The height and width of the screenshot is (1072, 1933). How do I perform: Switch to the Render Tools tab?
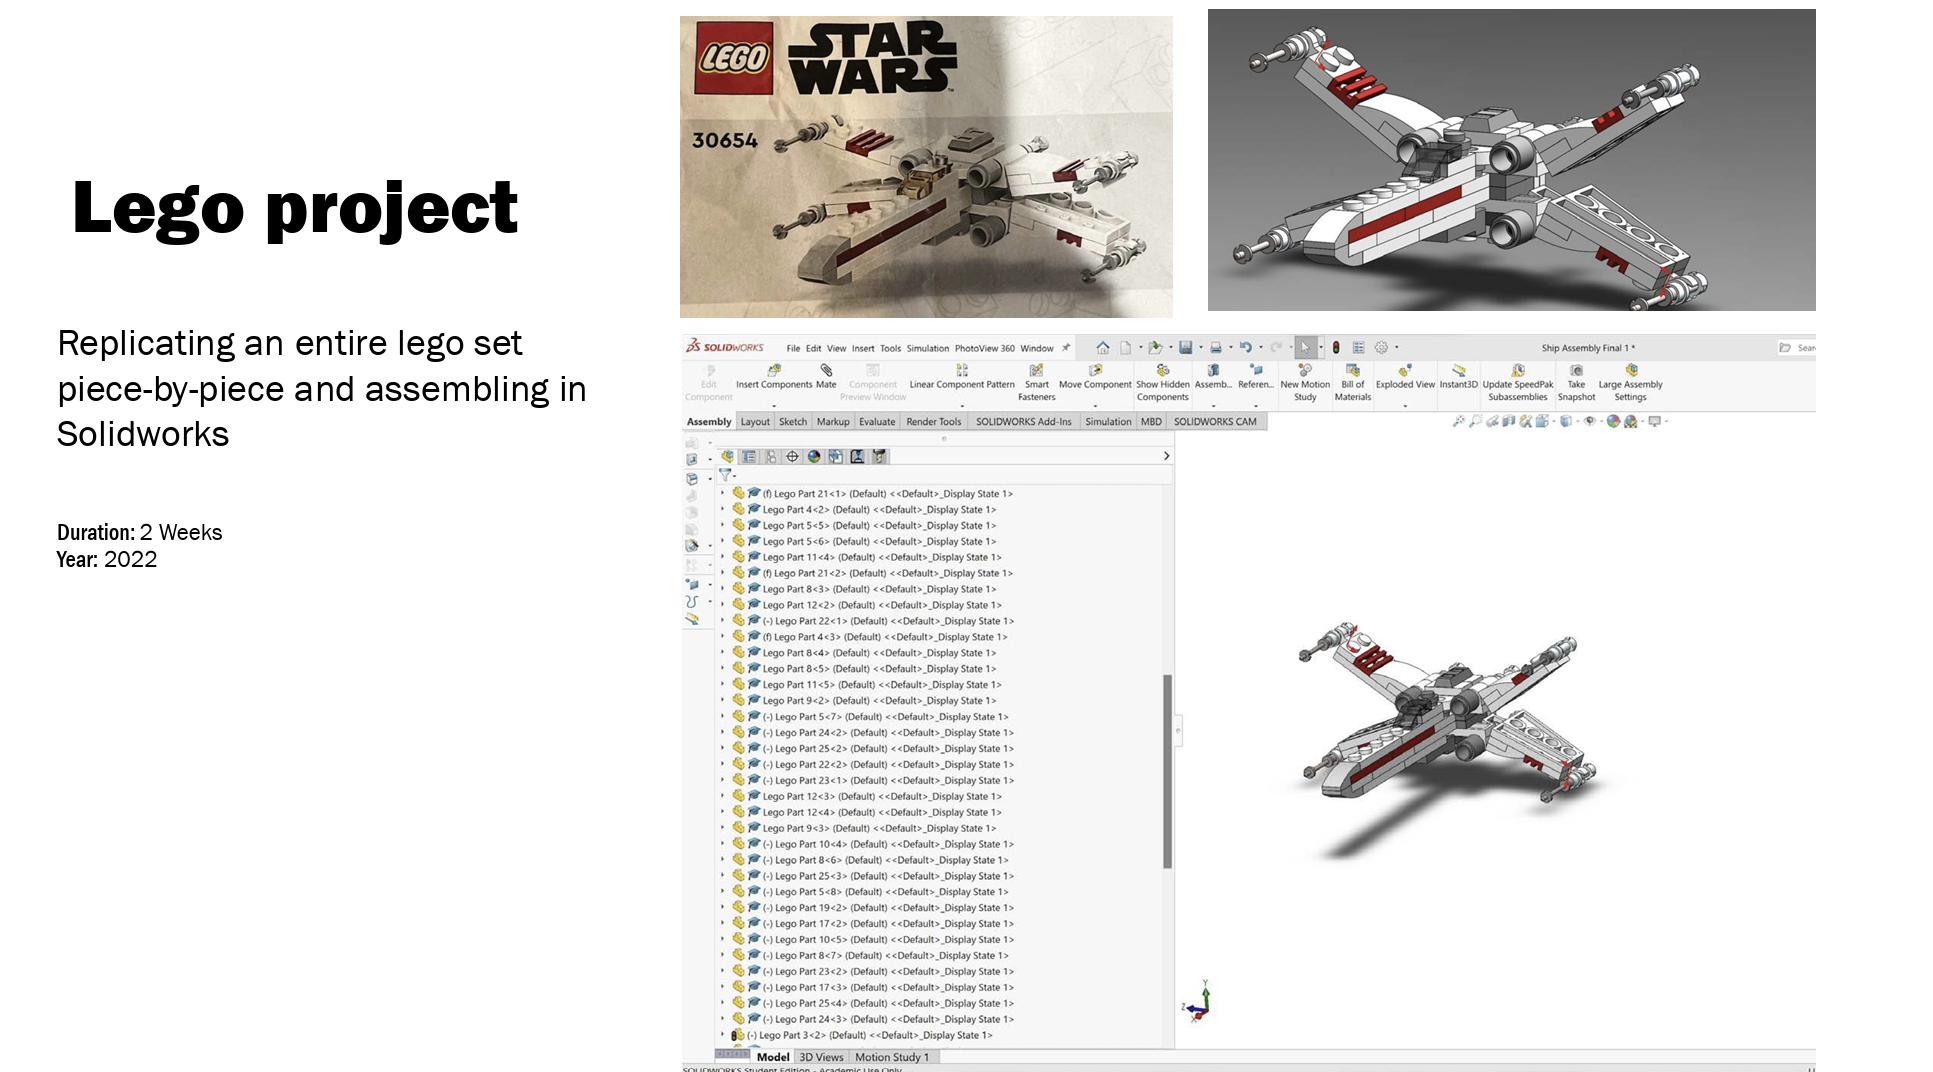coord(933,422)
